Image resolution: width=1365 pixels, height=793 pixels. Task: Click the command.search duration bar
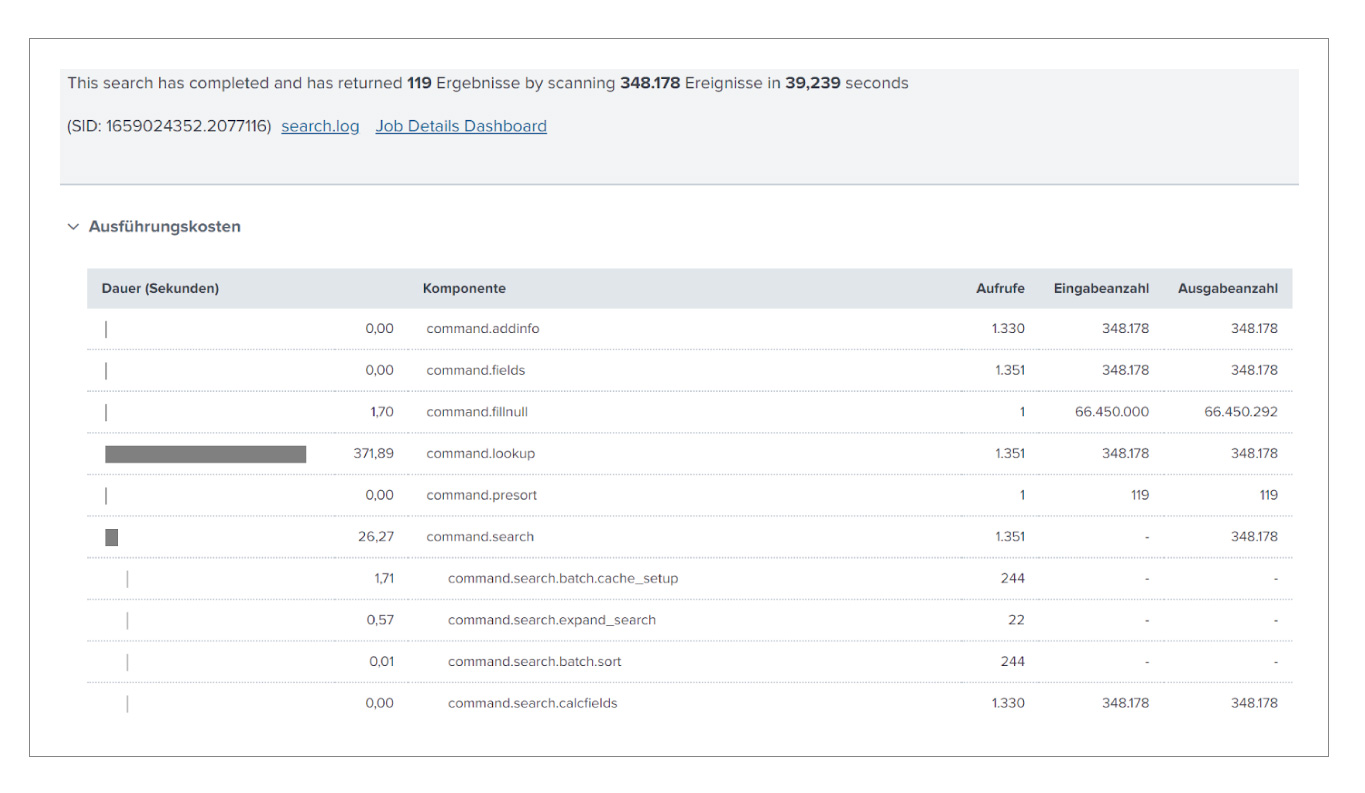pyautogui.click(x=112, y=537)
